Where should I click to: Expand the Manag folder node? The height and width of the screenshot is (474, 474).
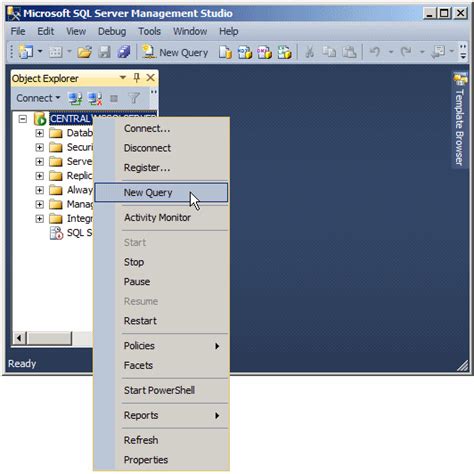(39, 204)
